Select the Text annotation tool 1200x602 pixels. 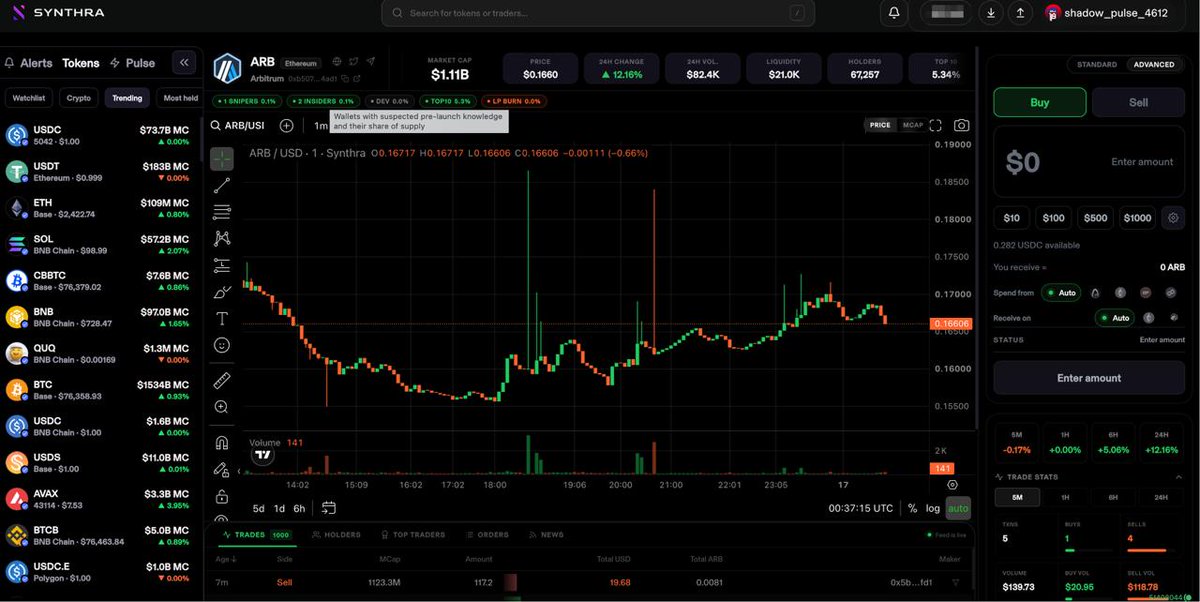[x=222, y=318]
